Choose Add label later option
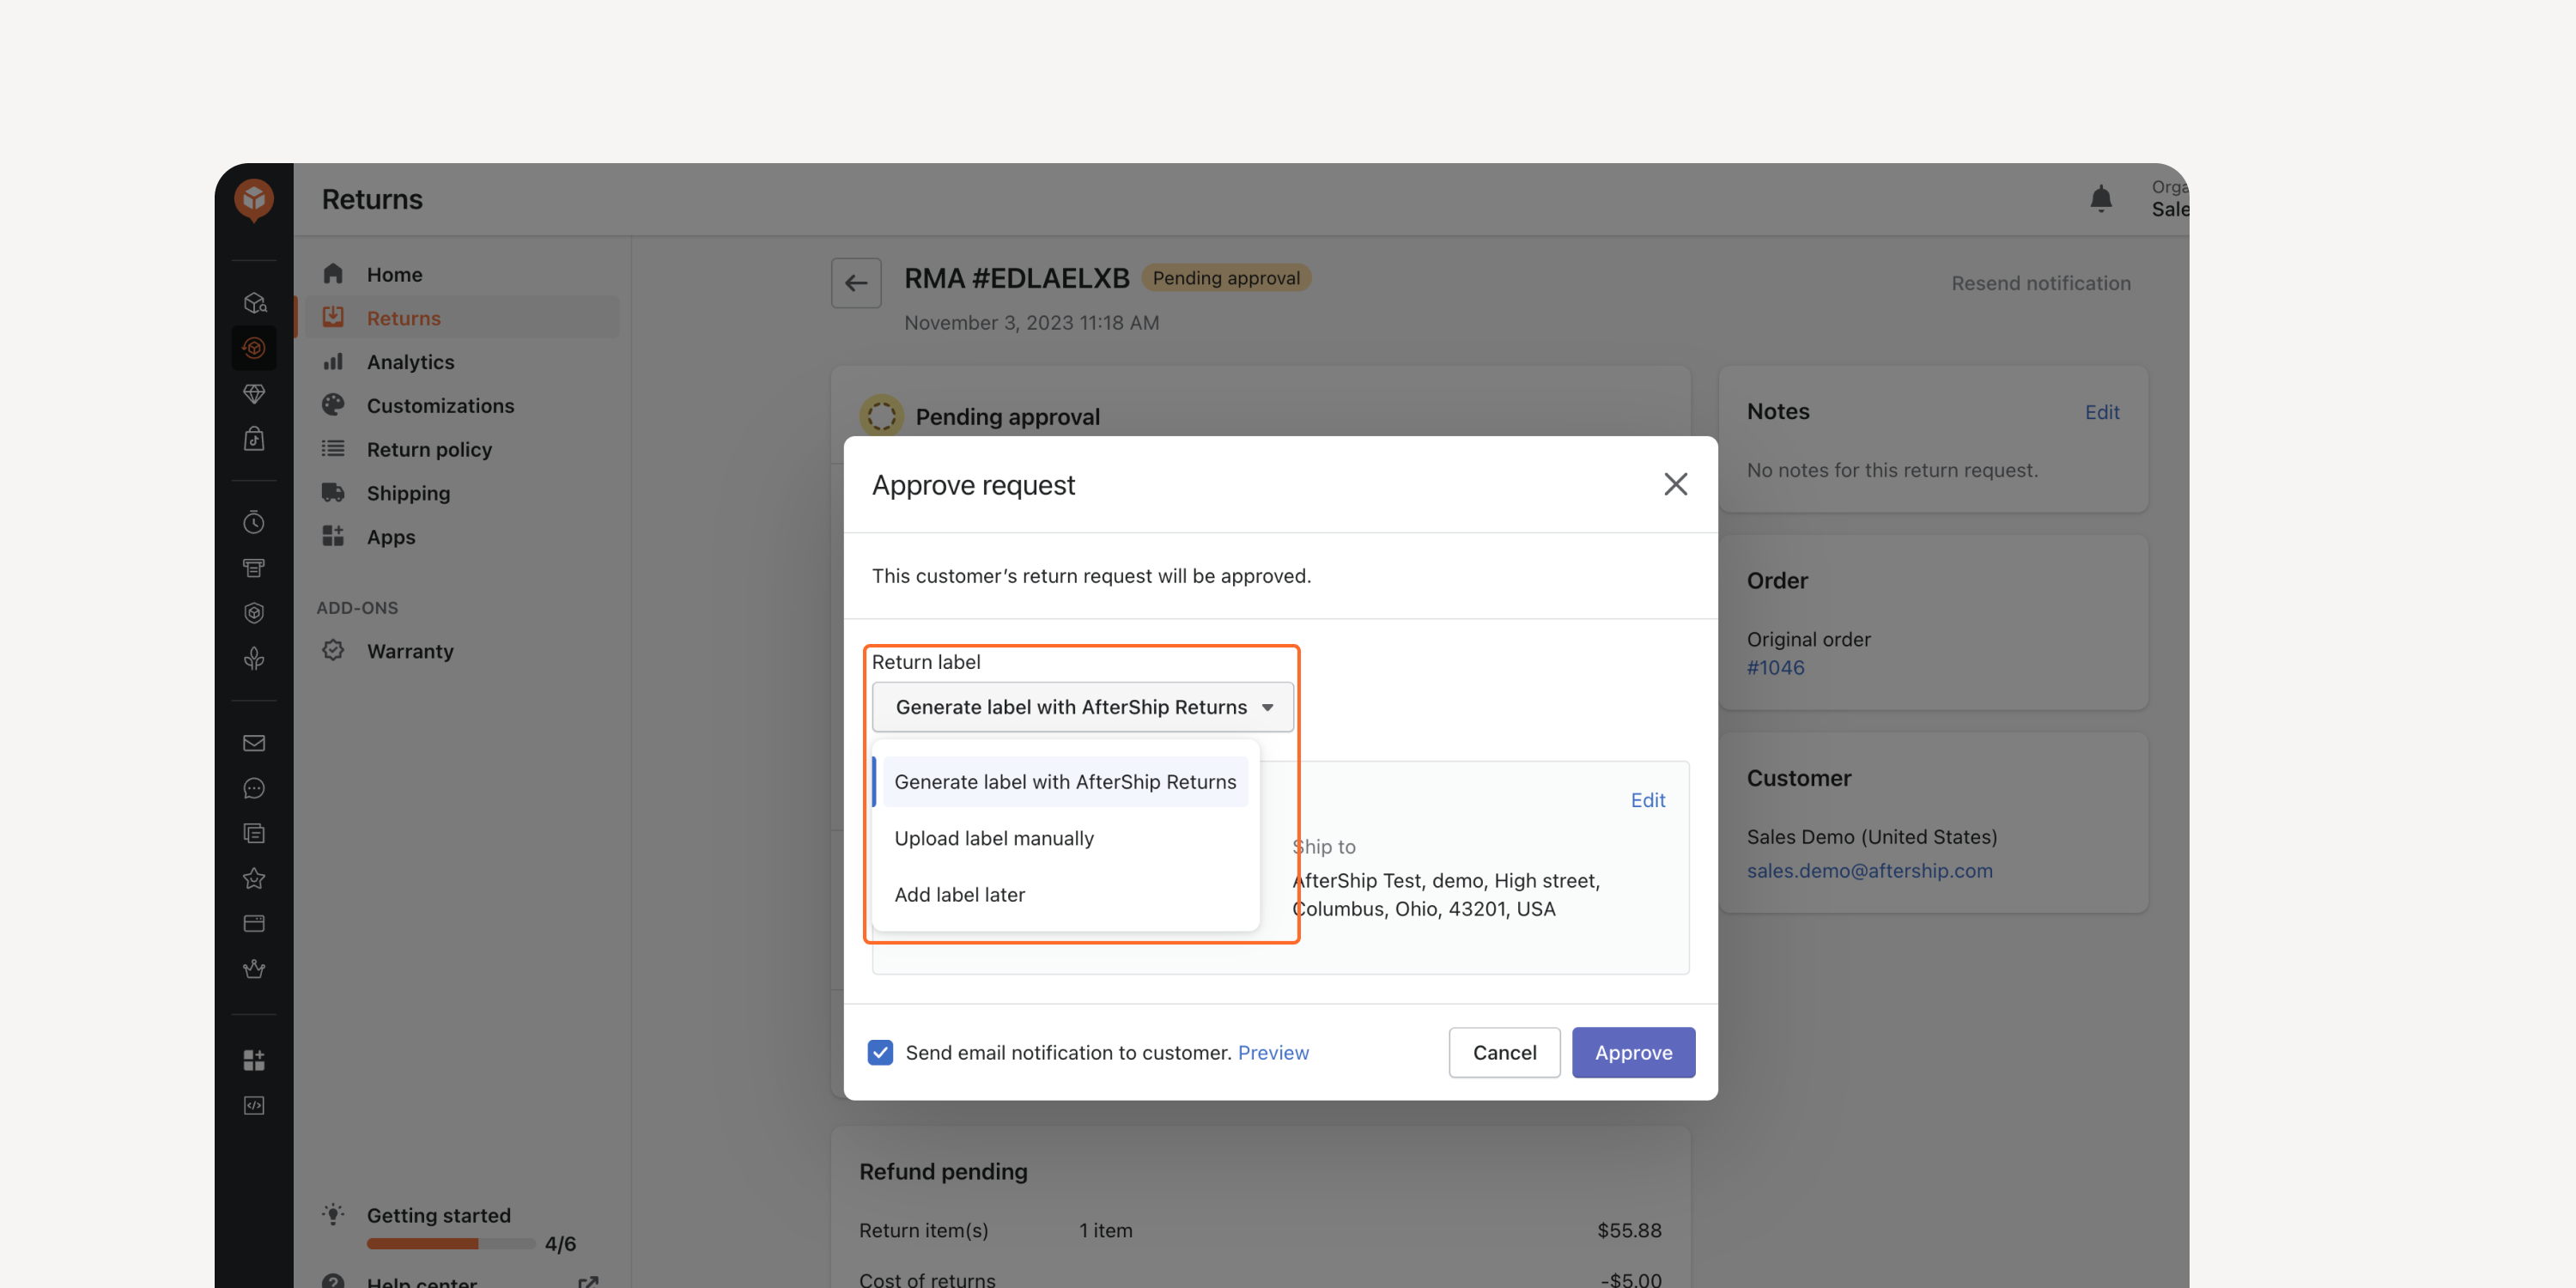 1064,894
